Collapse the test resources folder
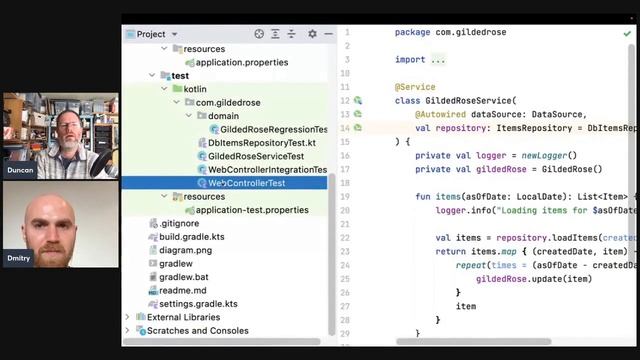 (164, 196)
